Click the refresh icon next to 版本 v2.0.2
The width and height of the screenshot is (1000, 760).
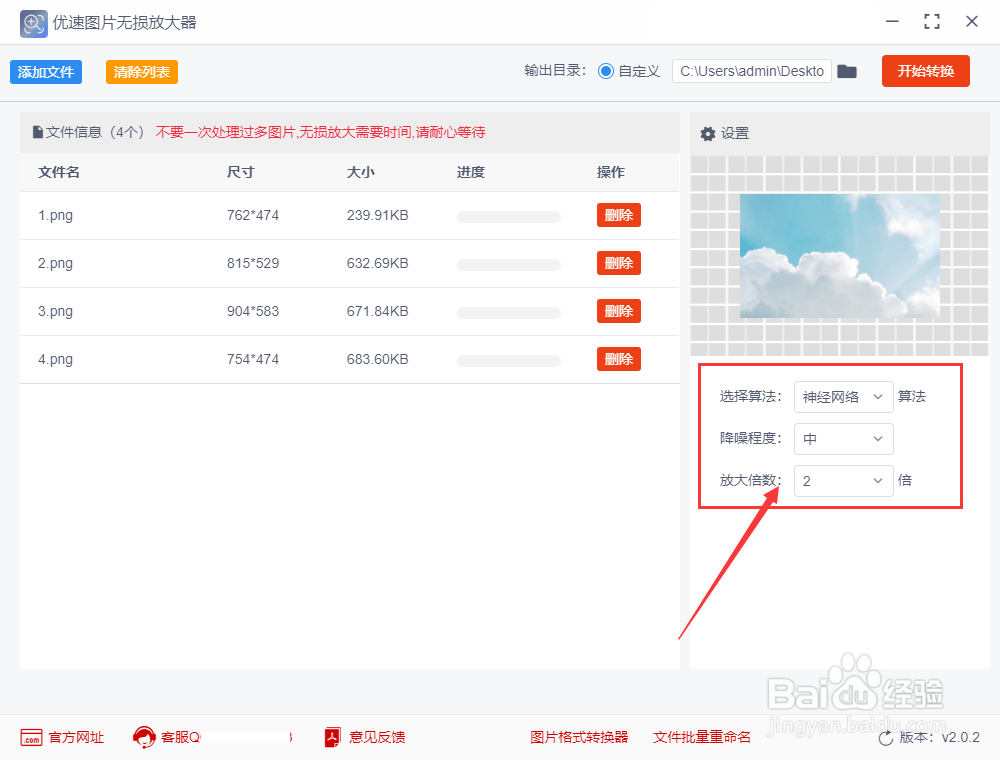(888, 737)
